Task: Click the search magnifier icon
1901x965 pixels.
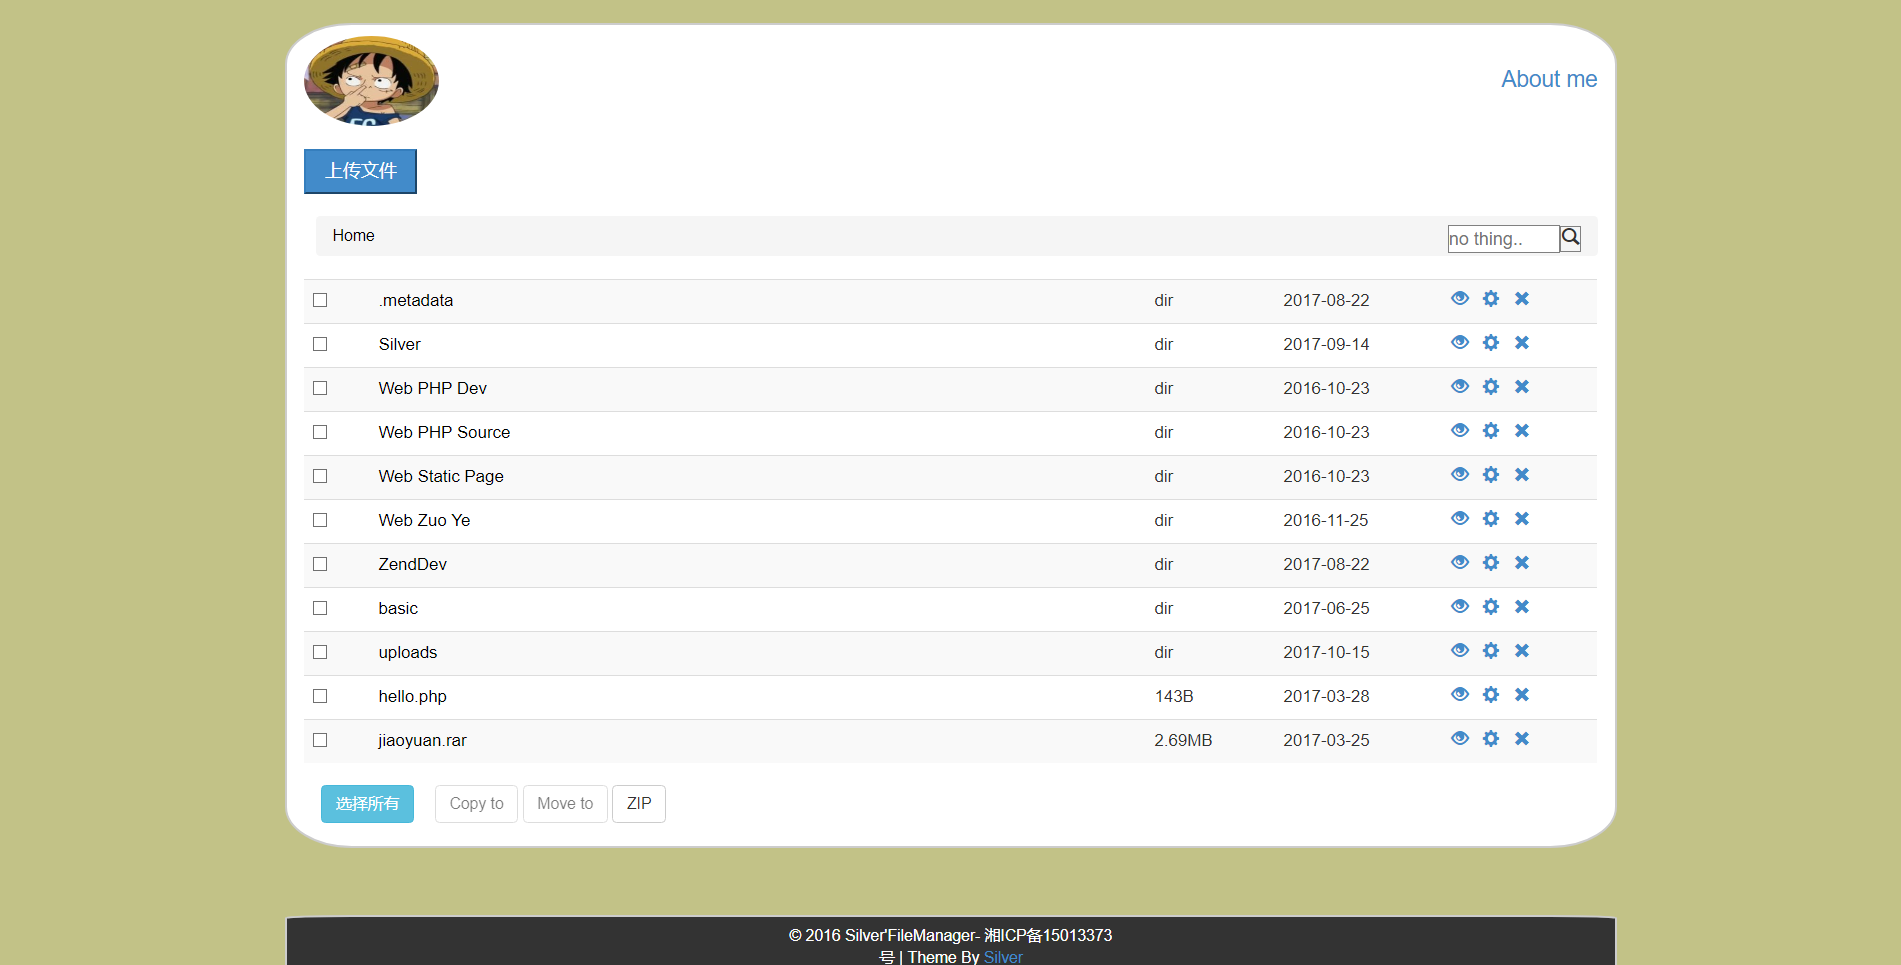Action: point(1570,238)
